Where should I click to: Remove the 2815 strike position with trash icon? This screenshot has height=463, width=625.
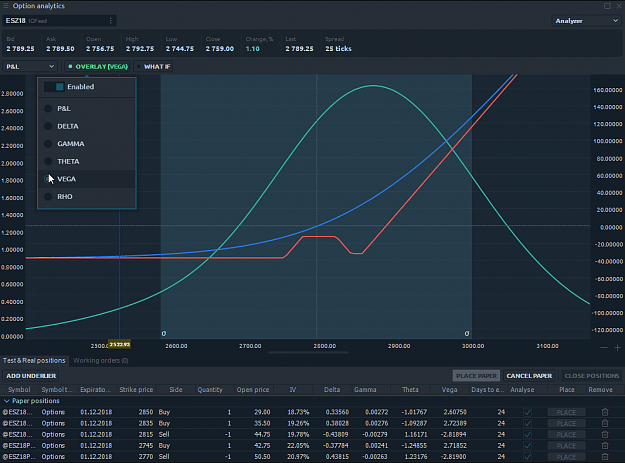(x=605, y=434)
